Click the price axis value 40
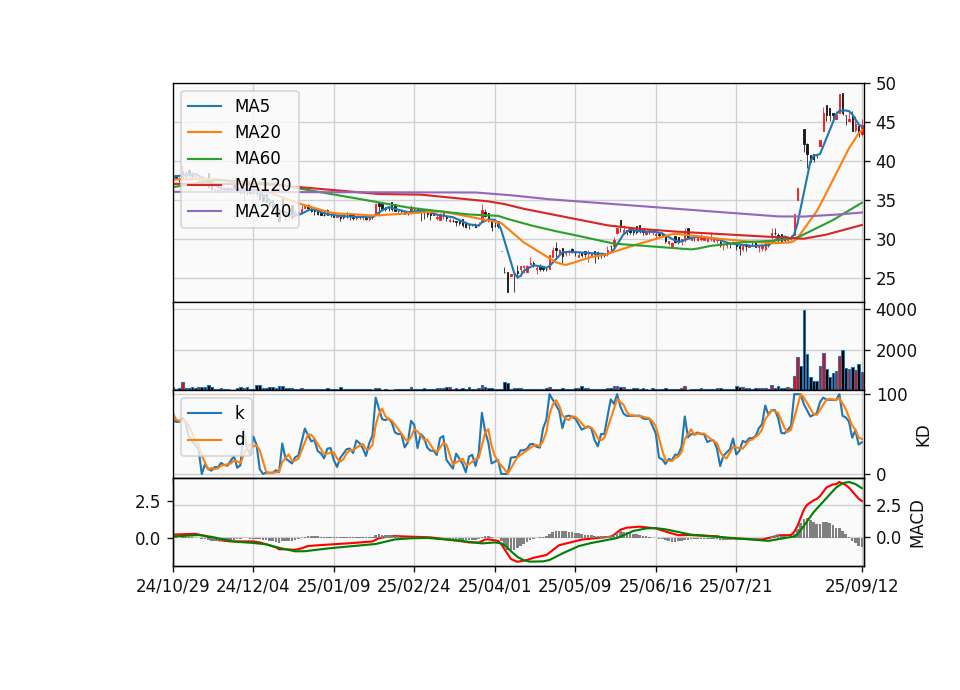 pos(886,162)
